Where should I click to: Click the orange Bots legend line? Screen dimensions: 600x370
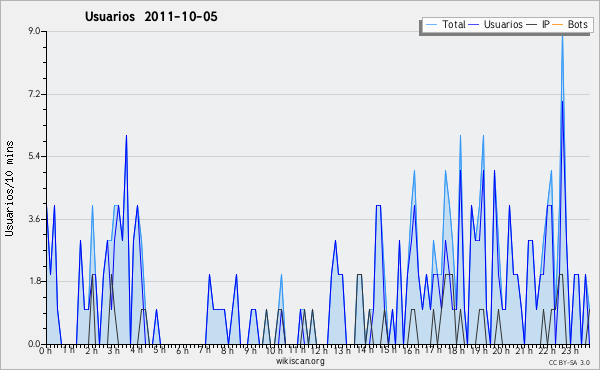tap(558, 25)
